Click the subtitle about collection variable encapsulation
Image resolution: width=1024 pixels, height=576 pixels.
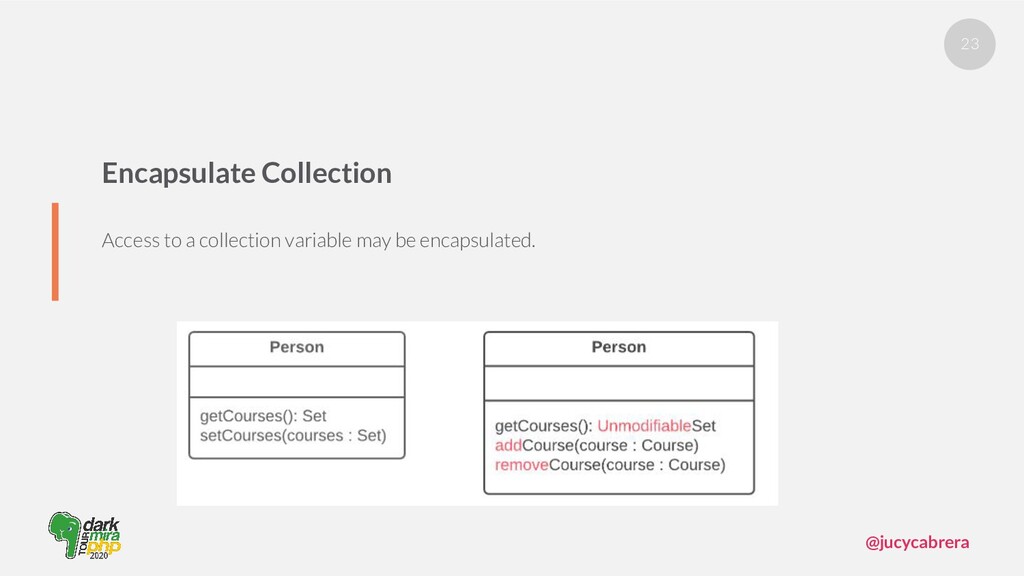[x=318, y=240]
